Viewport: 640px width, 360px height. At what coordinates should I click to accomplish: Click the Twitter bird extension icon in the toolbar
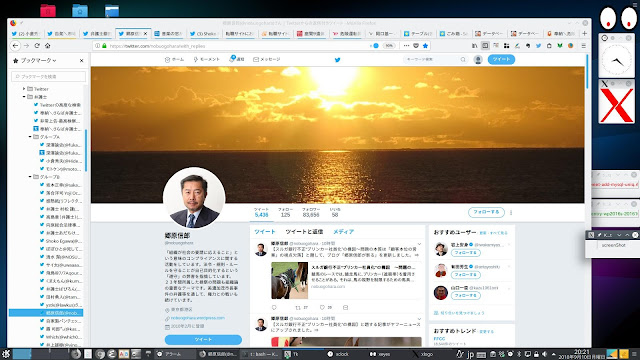[538, 46]
